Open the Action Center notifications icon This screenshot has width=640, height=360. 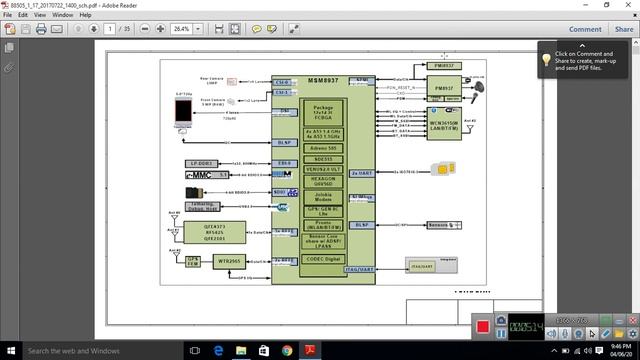(x=599, y=351)
